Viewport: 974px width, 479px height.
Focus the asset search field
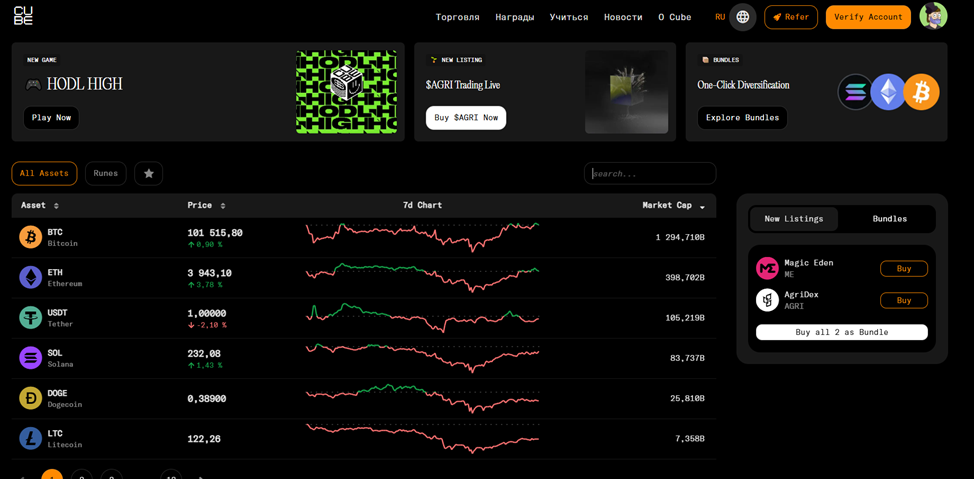pos(650,173)
